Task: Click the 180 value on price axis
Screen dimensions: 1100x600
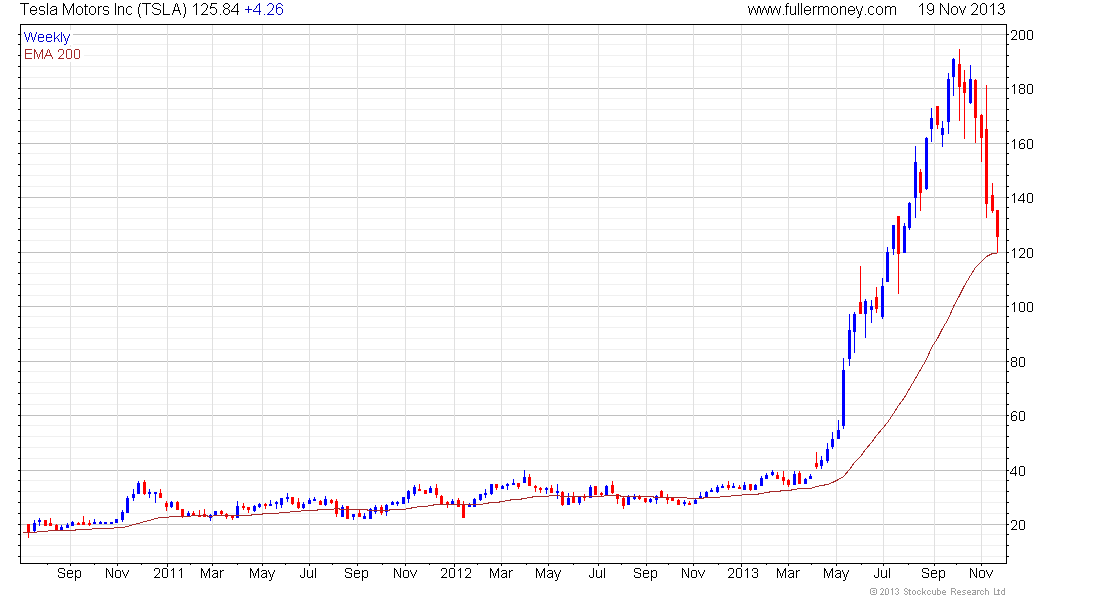Action: click(1021, 89)
